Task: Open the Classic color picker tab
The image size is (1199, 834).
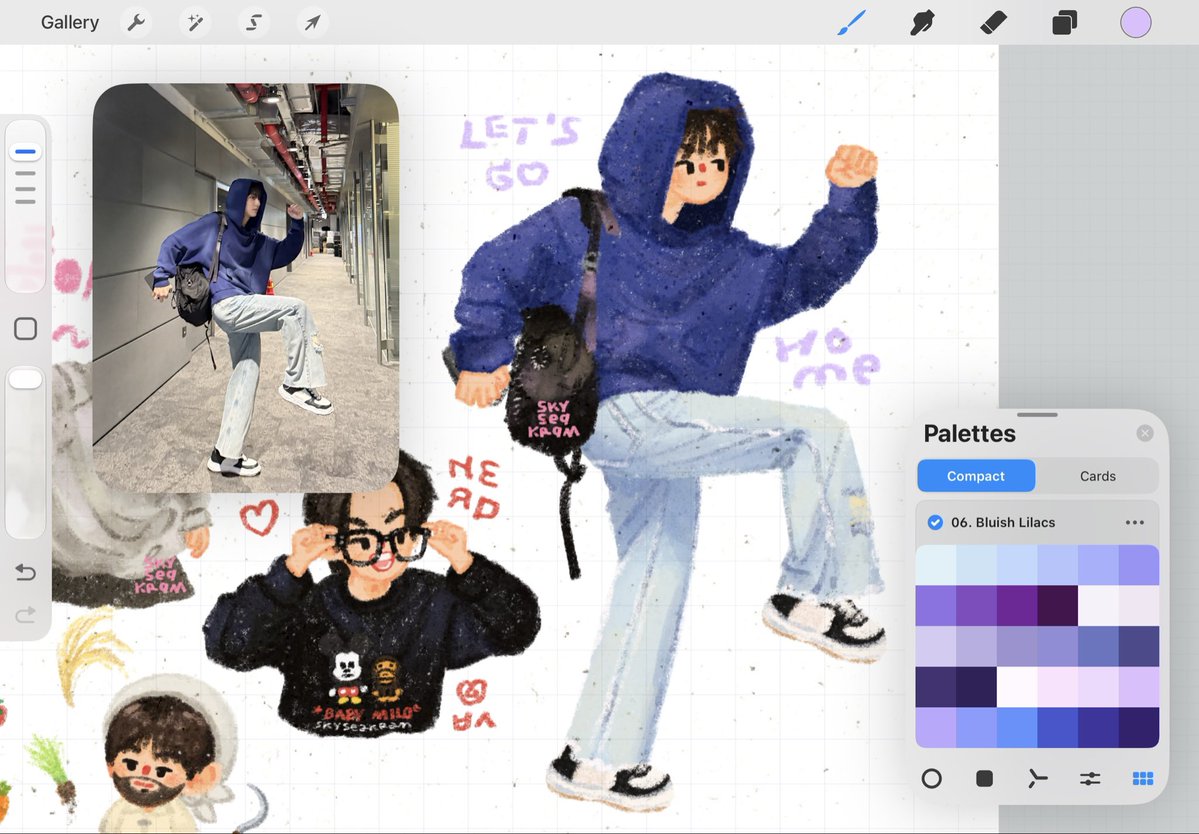Action: [x=984, y=778]
